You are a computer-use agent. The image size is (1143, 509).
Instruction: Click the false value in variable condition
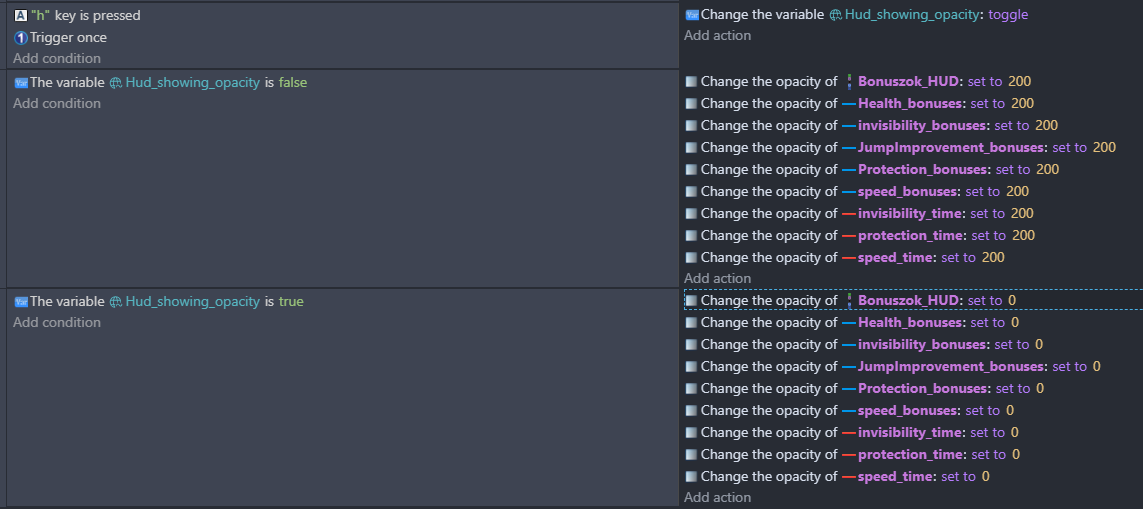[x=293, y=82]
